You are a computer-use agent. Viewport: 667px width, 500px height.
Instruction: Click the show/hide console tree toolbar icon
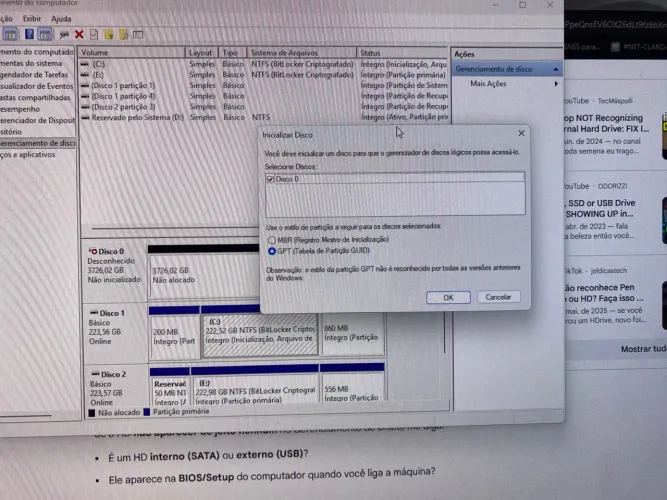(11, 34)
